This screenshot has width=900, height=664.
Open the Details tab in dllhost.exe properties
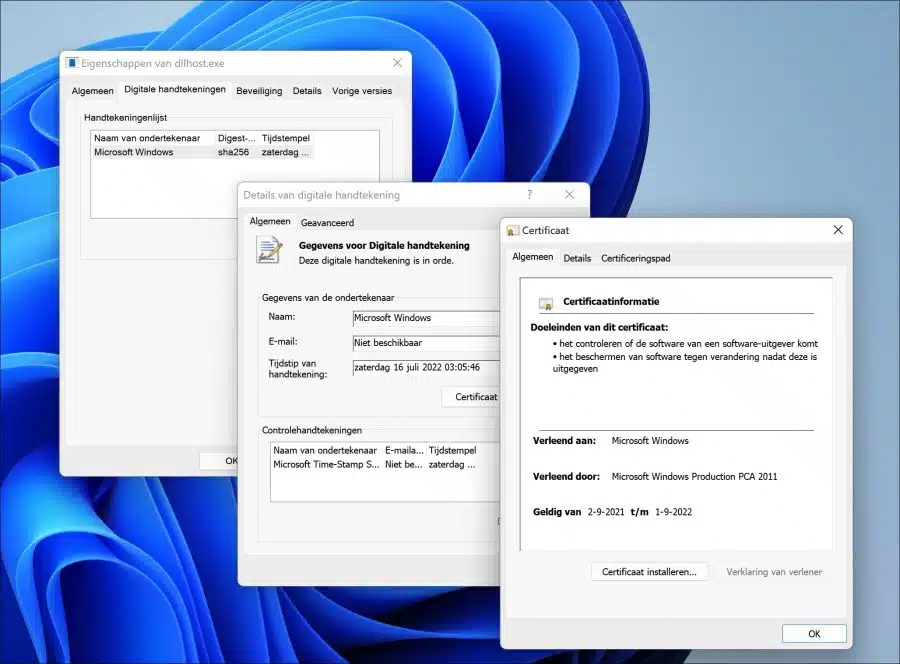coord(307,91)
